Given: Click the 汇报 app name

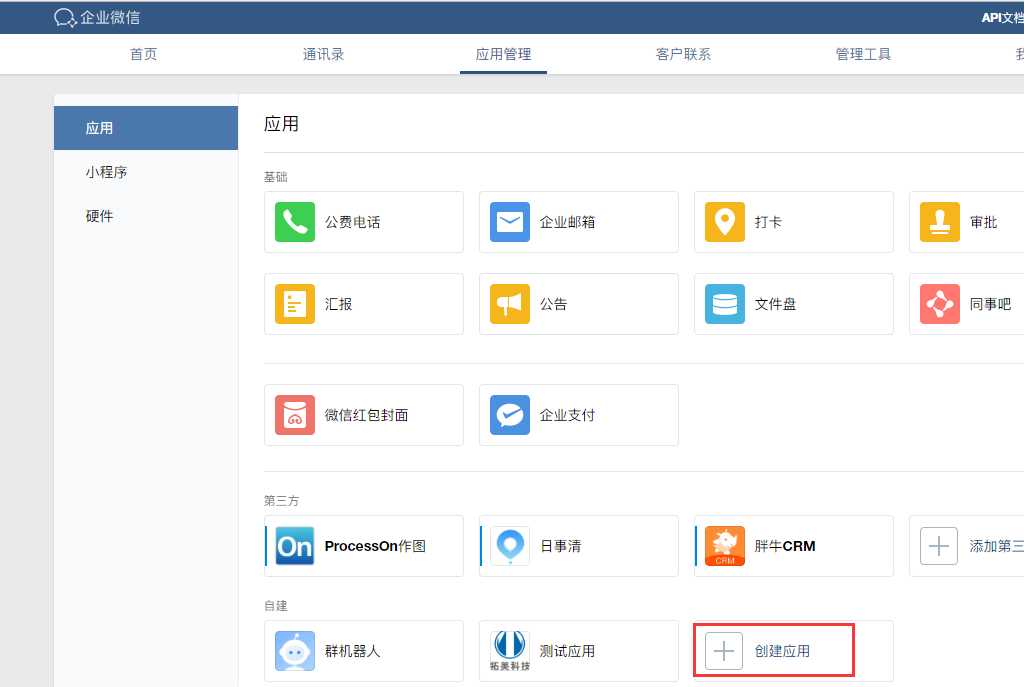Looking at the screenshot, I should [338, 304].
